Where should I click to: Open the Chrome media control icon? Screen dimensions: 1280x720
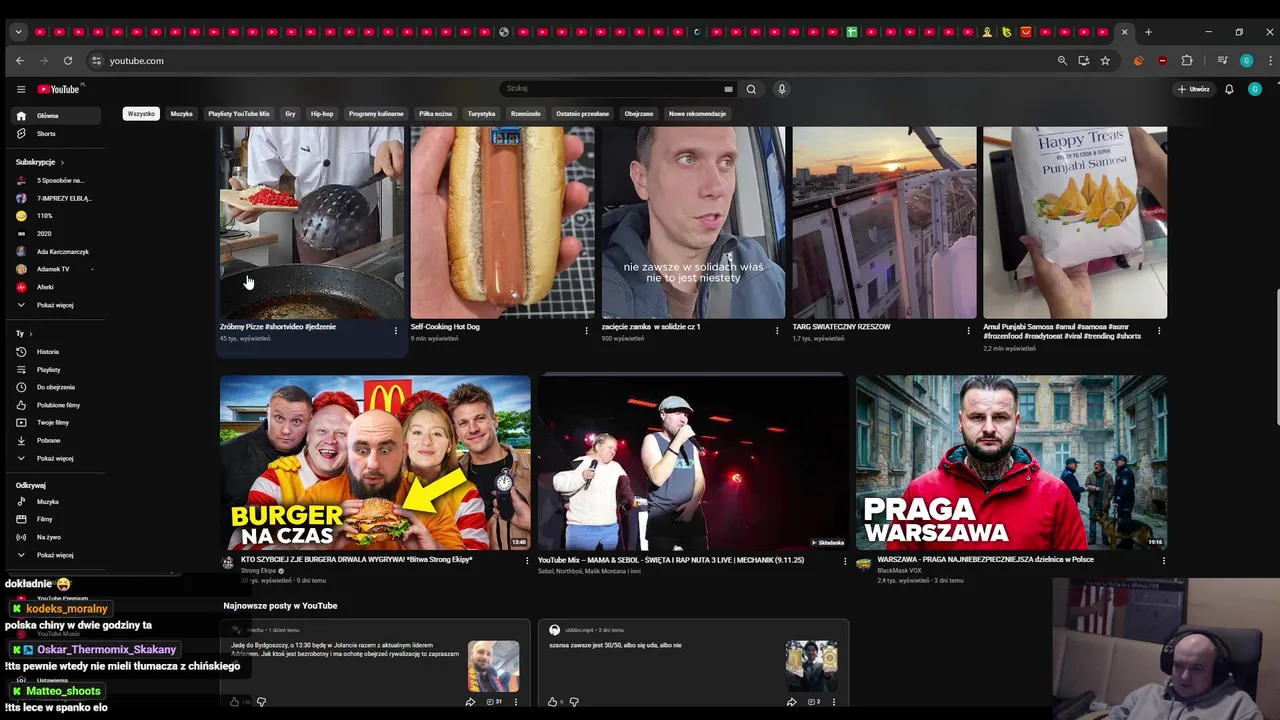click(x=1222, y=61)
